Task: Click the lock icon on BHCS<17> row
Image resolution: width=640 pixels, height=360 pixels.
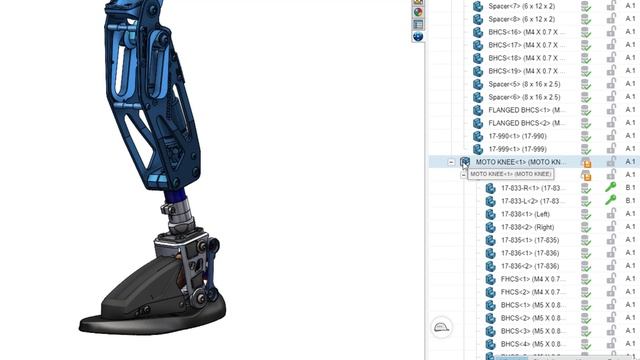Action: (611, 44)
